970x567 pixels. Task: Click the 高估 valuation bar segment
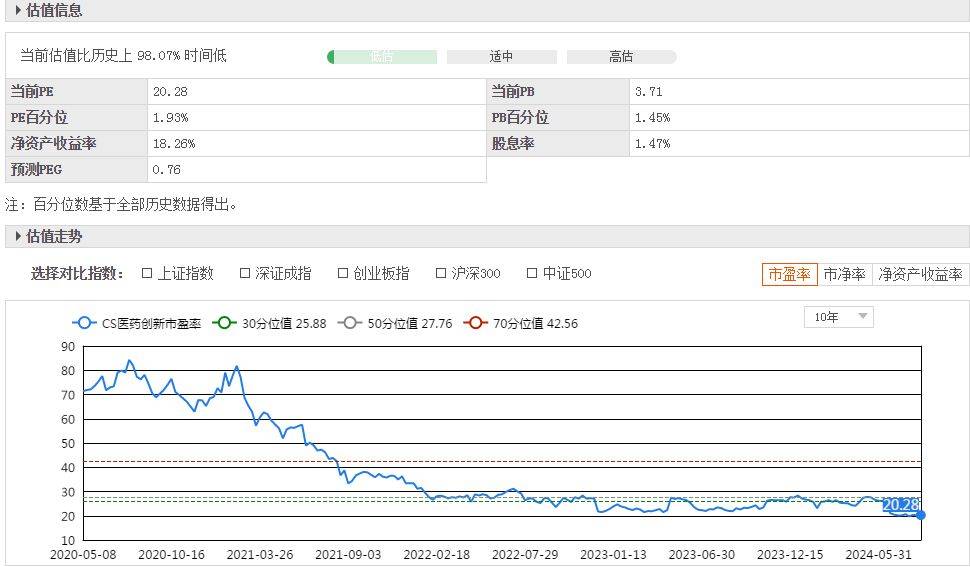621,57
